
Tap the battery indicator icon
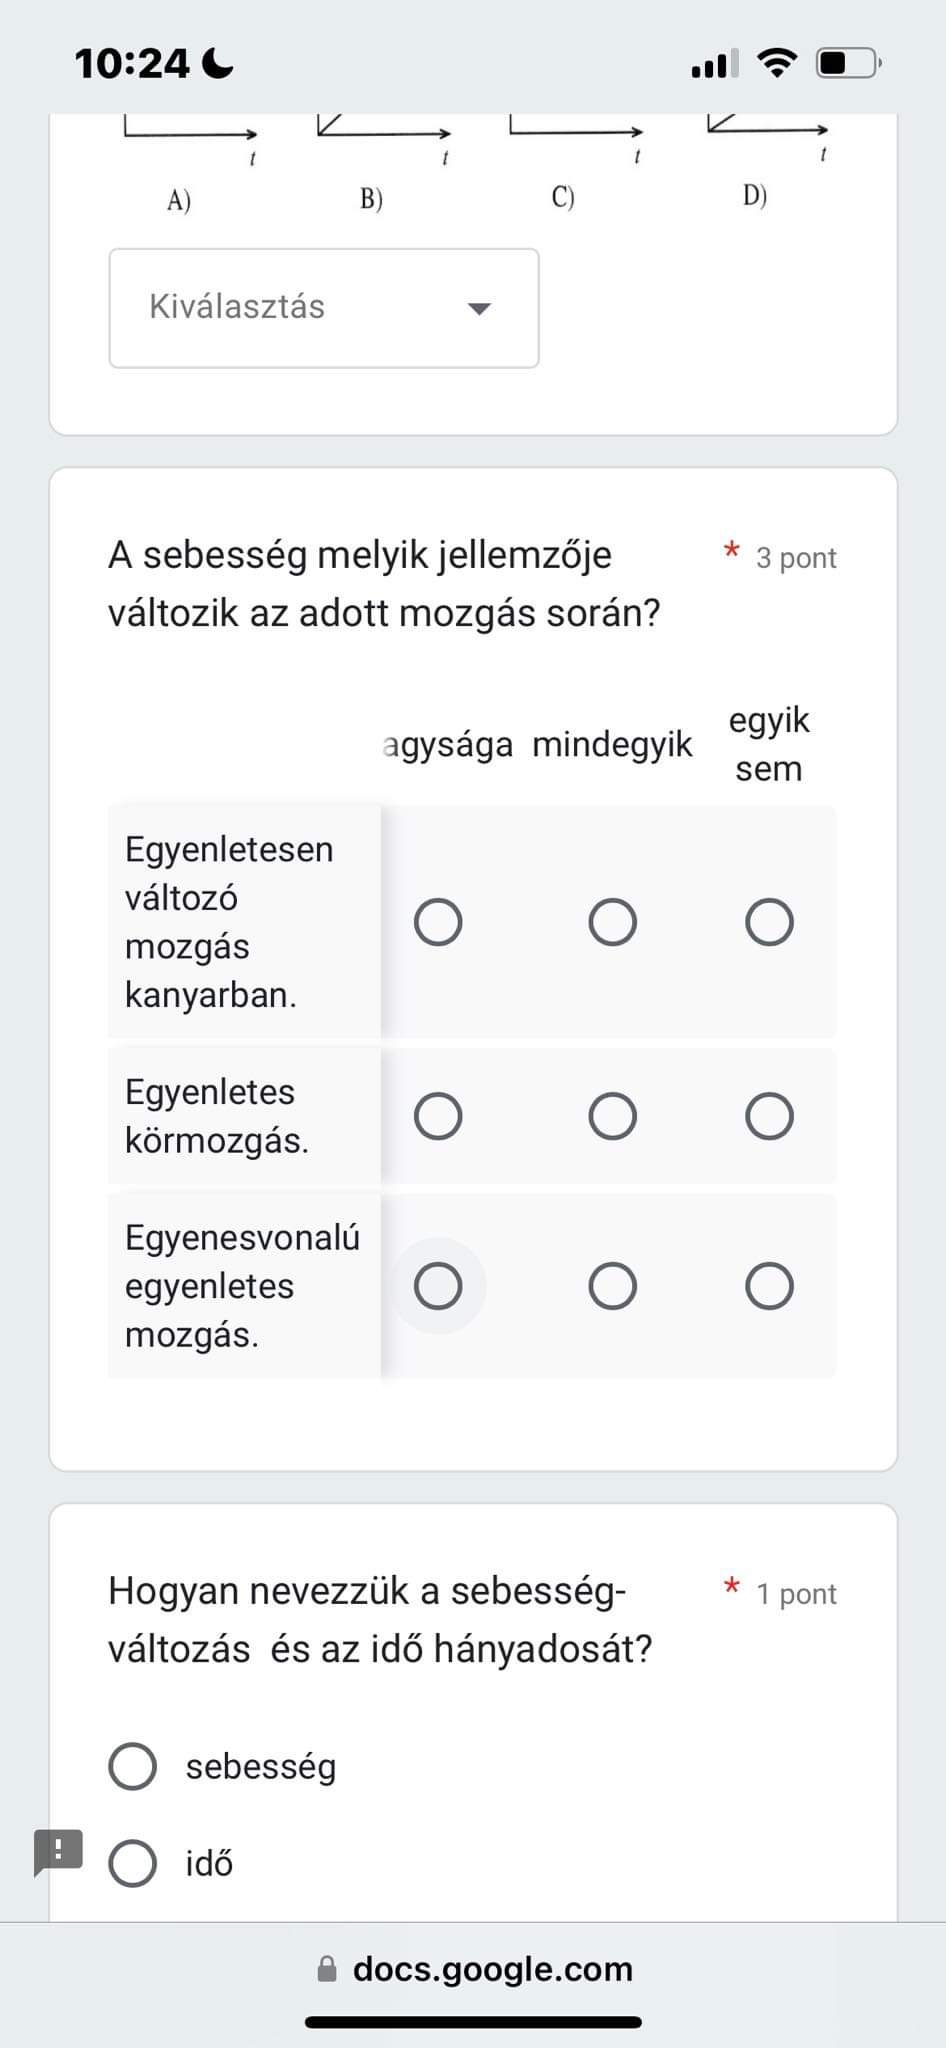[849, 63]
